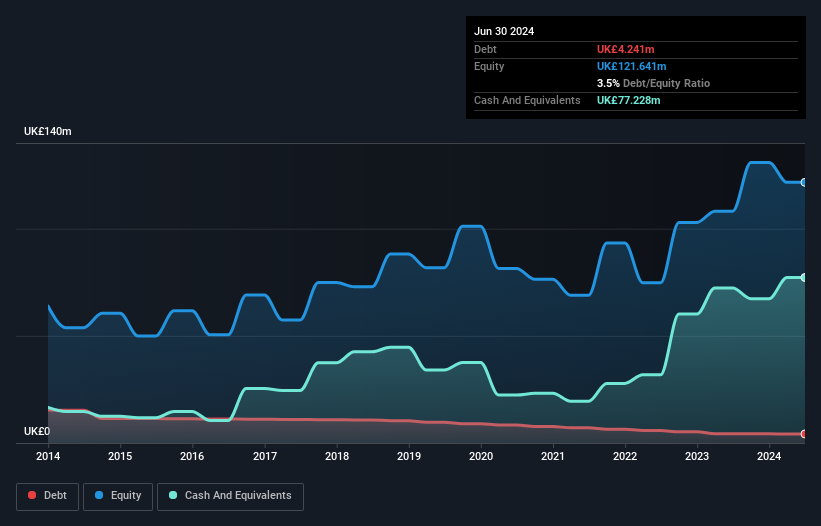Viewport: 821px width, 526px height.
Task: Click the 2019 x-axis label
Action: [409, 456]
